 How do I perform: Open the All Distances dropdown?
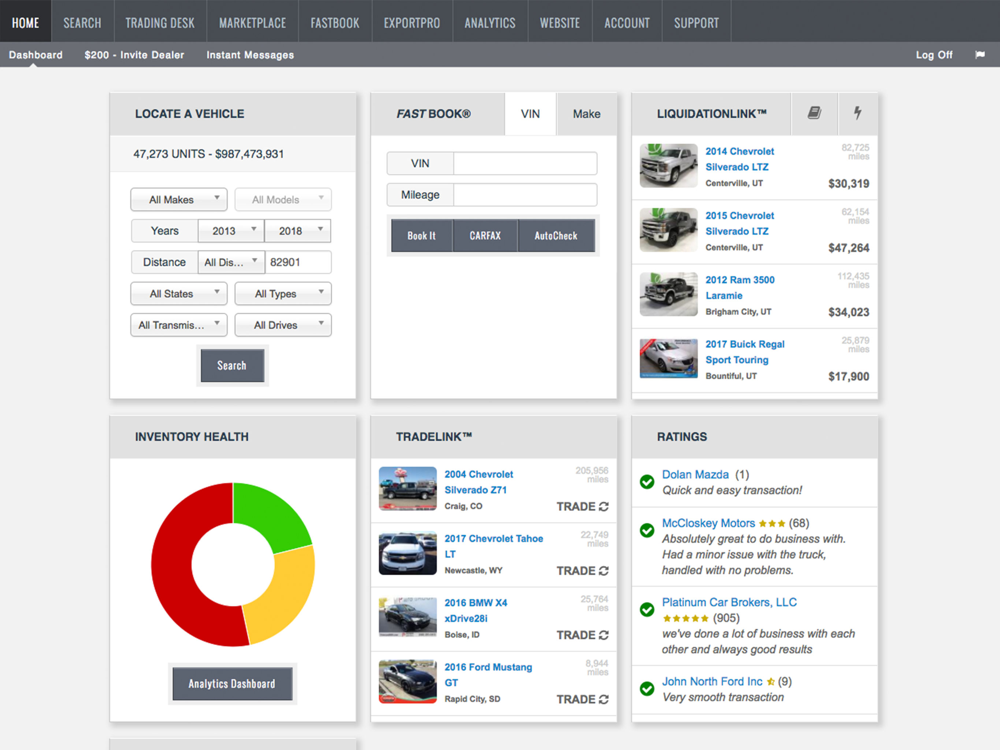point(231,262)
